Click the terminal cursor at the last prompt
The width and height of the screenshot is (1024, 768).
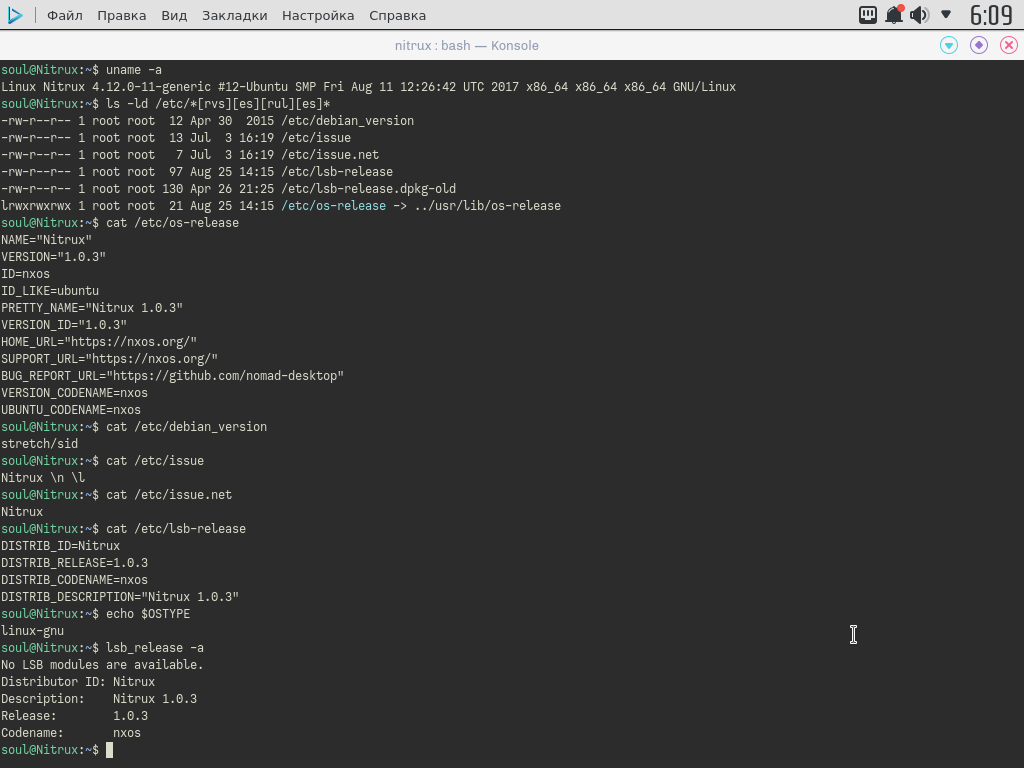110,750
